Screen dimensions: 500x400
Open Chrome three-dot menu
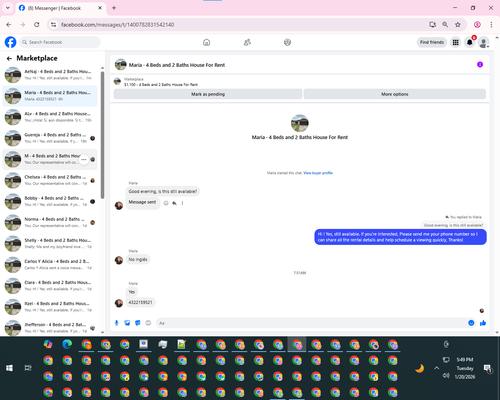click(x=491, y=25)
